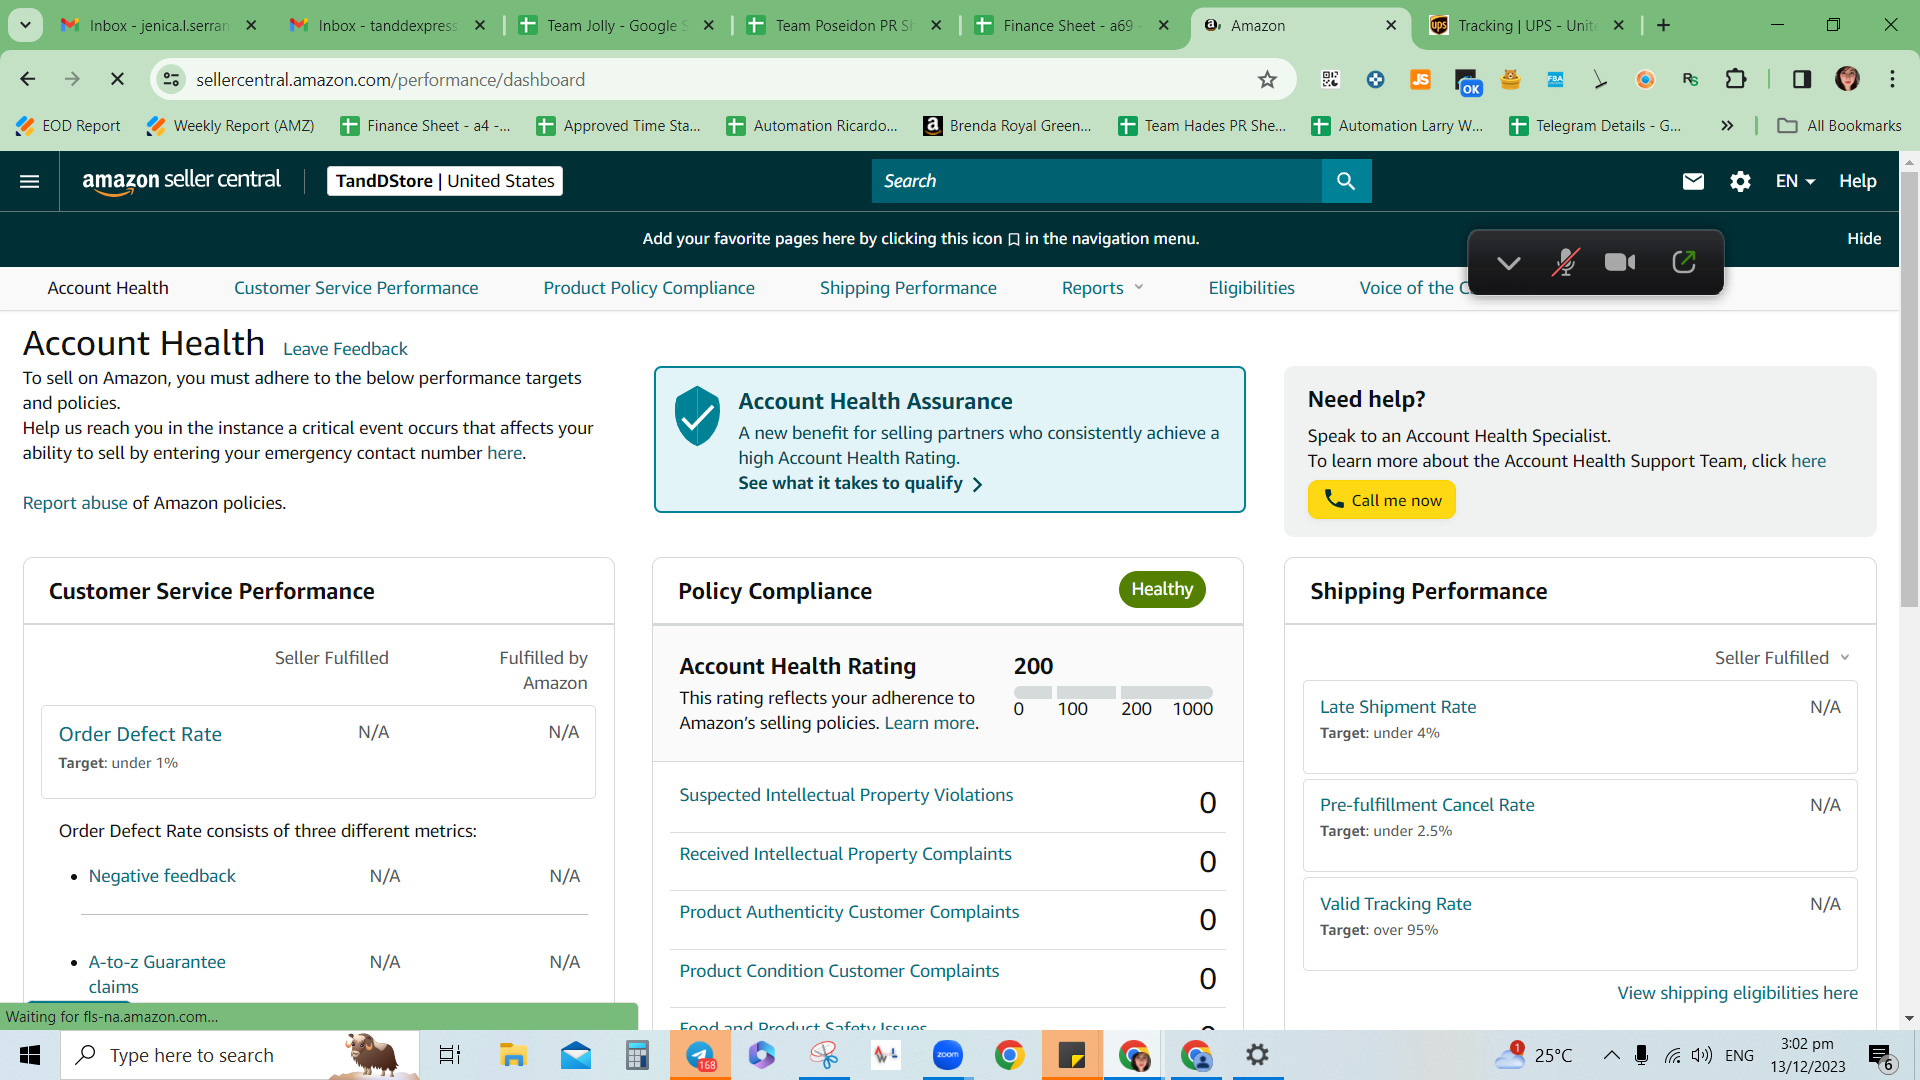Screen dimensions: 1920x1080
Task: Open the Seller Central settings gear
Action: (x=1740, y=181)
